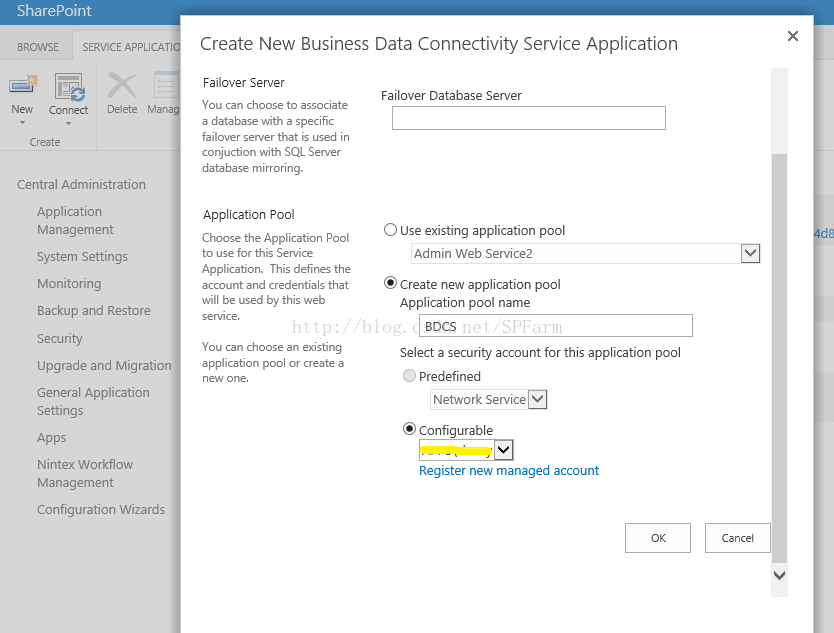Select the Predefined security account radio
This screenshot has height=633, width=834.
409,376
